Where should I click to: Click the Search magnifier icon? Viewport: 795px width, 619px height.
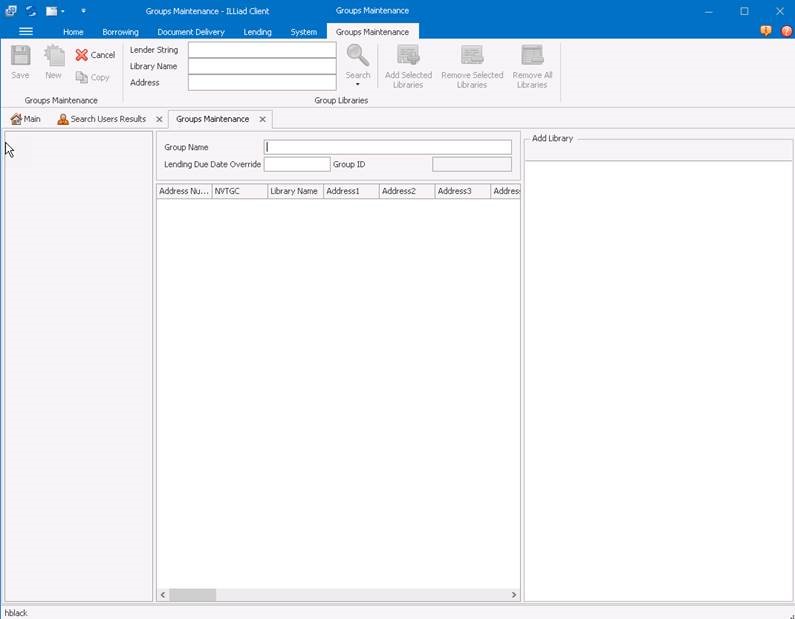(x=357, y=56)
